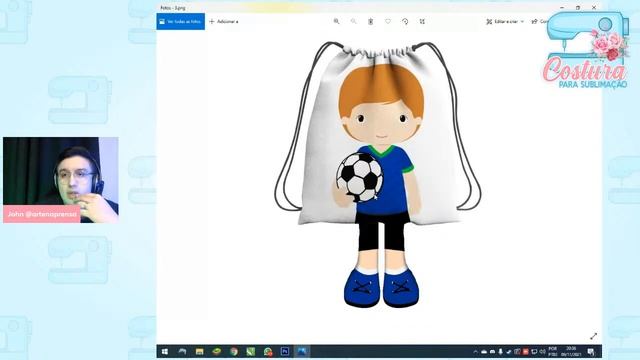Open the OneDrive cloud tray icon
640x360 pixels.
(x=484, y=351)
